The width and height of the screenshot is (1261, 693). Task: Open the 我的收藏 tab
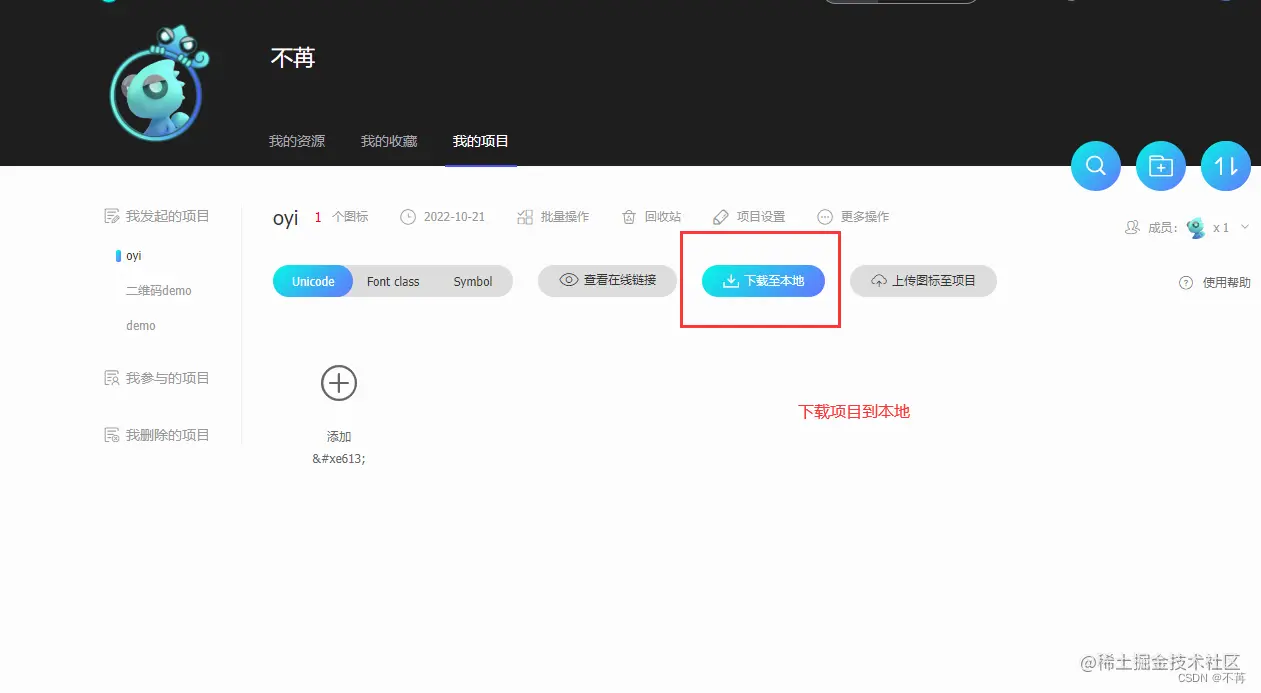[x=388, y=140]
